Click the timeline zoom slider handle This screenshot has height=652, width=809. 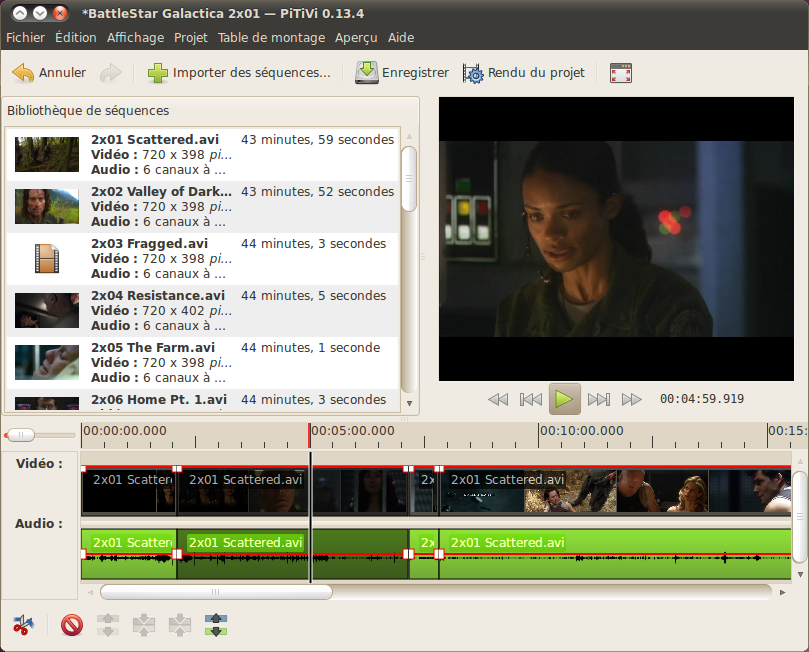pyautogui.click(x=21, y=435)
